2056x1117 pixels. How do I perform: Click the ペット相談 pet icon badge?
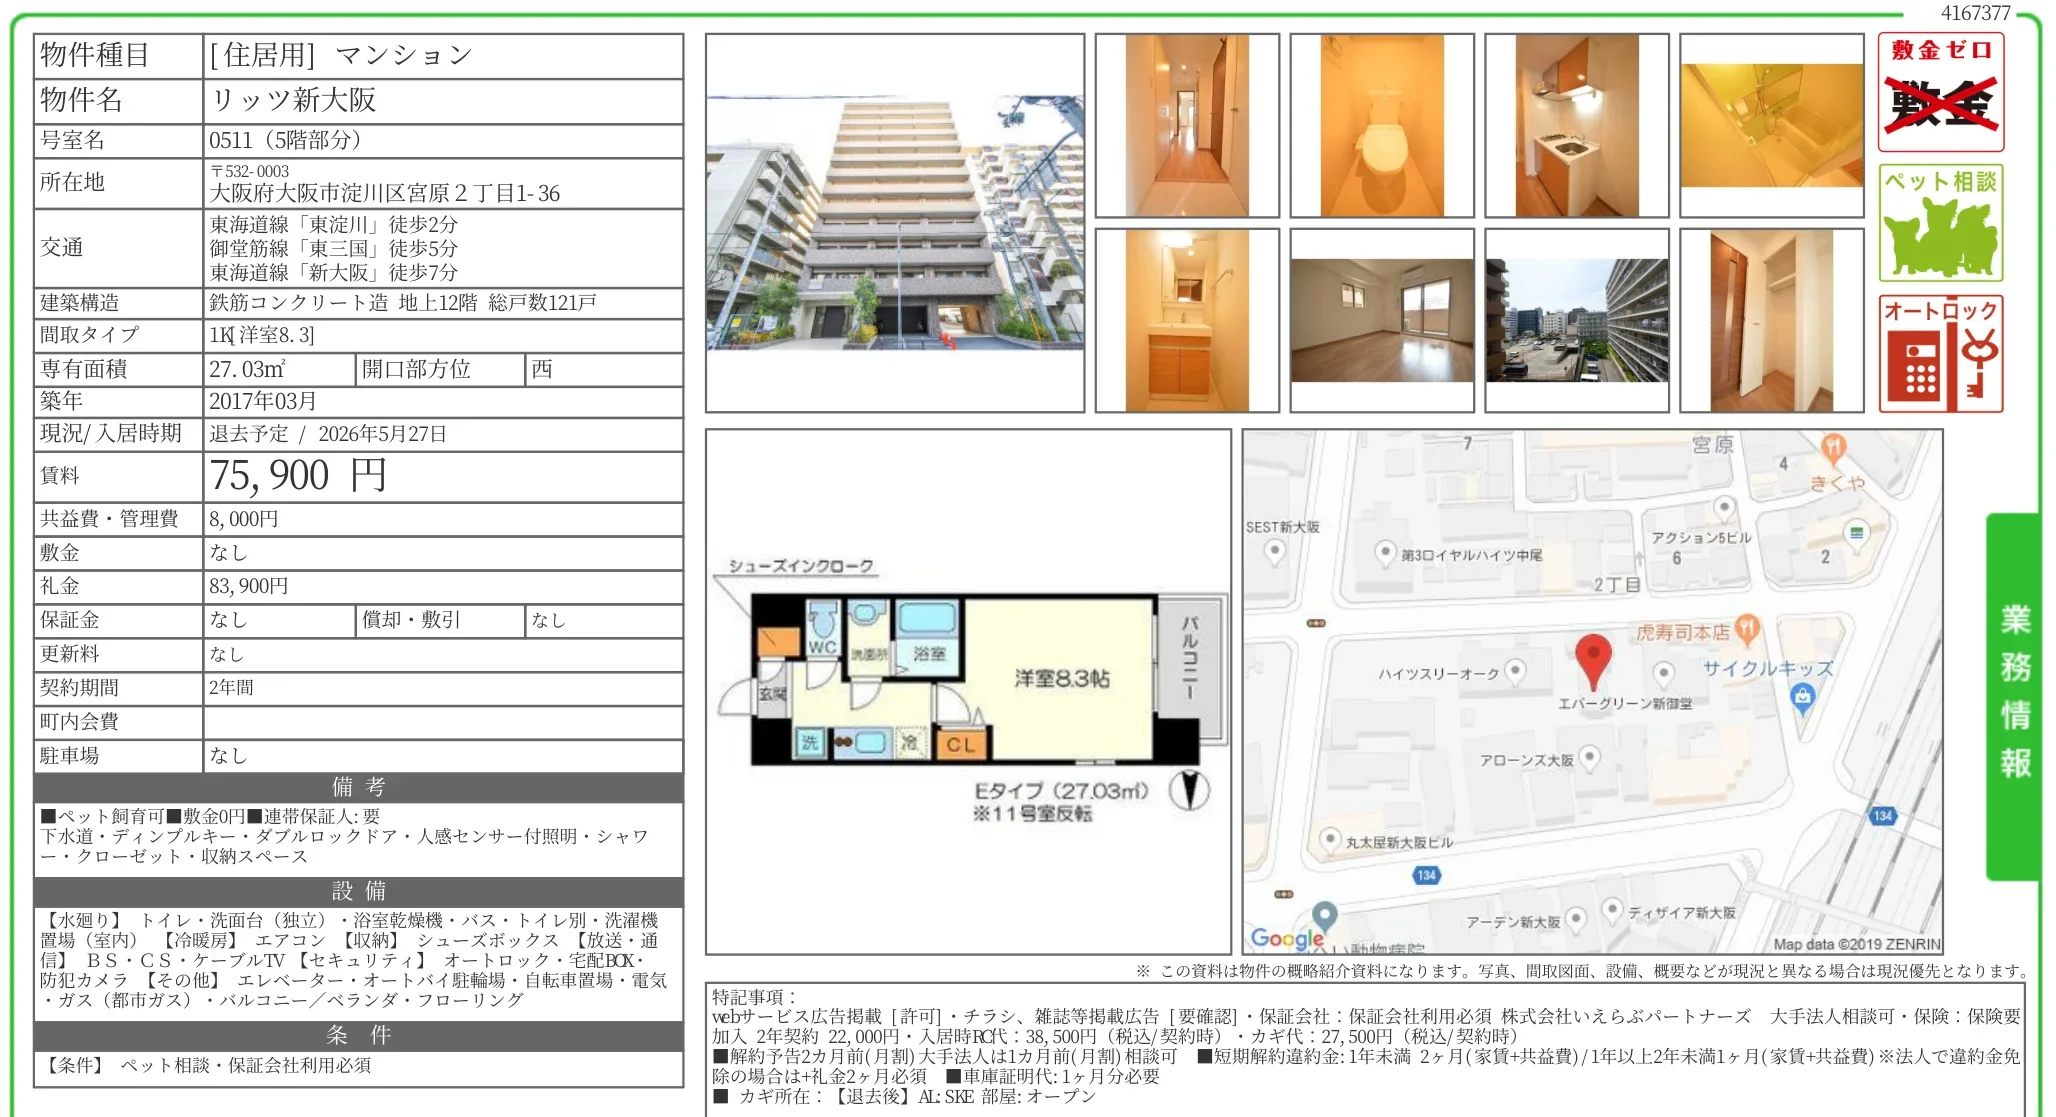click(x=1941, y=225)
